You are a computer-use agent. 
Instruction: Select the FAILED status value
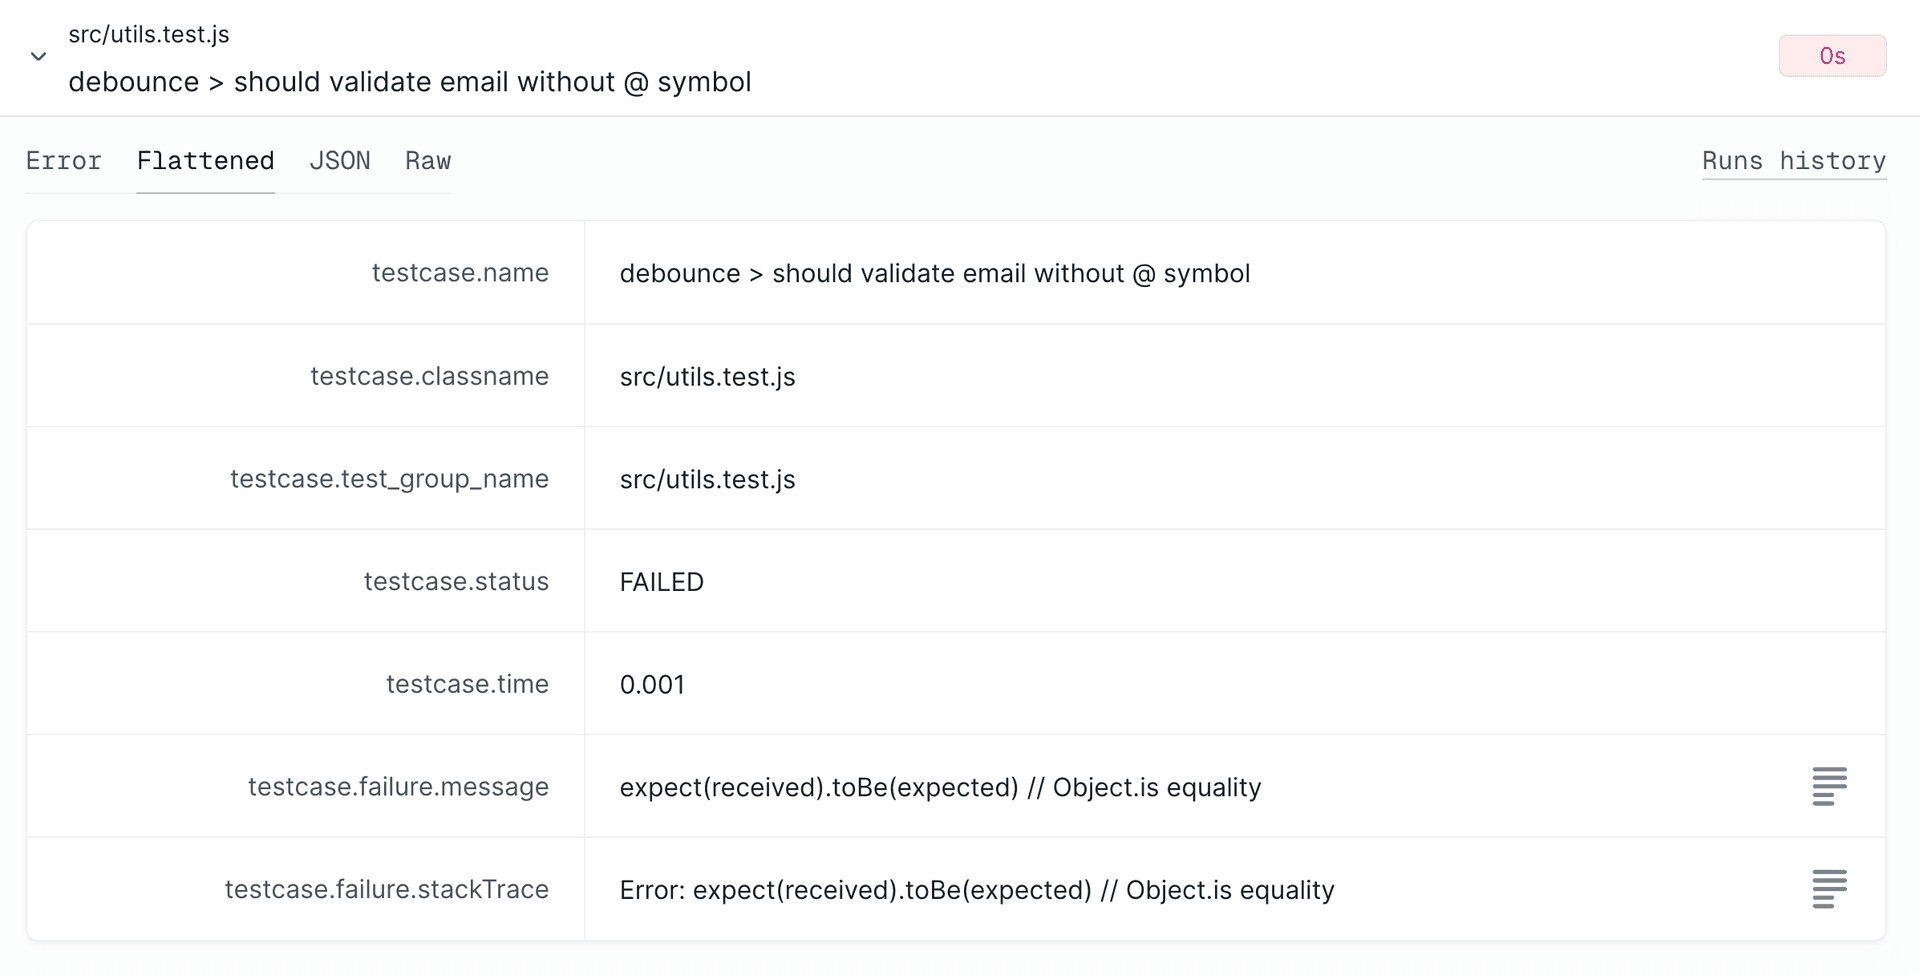pyautogui.click(x=661, y=581)
